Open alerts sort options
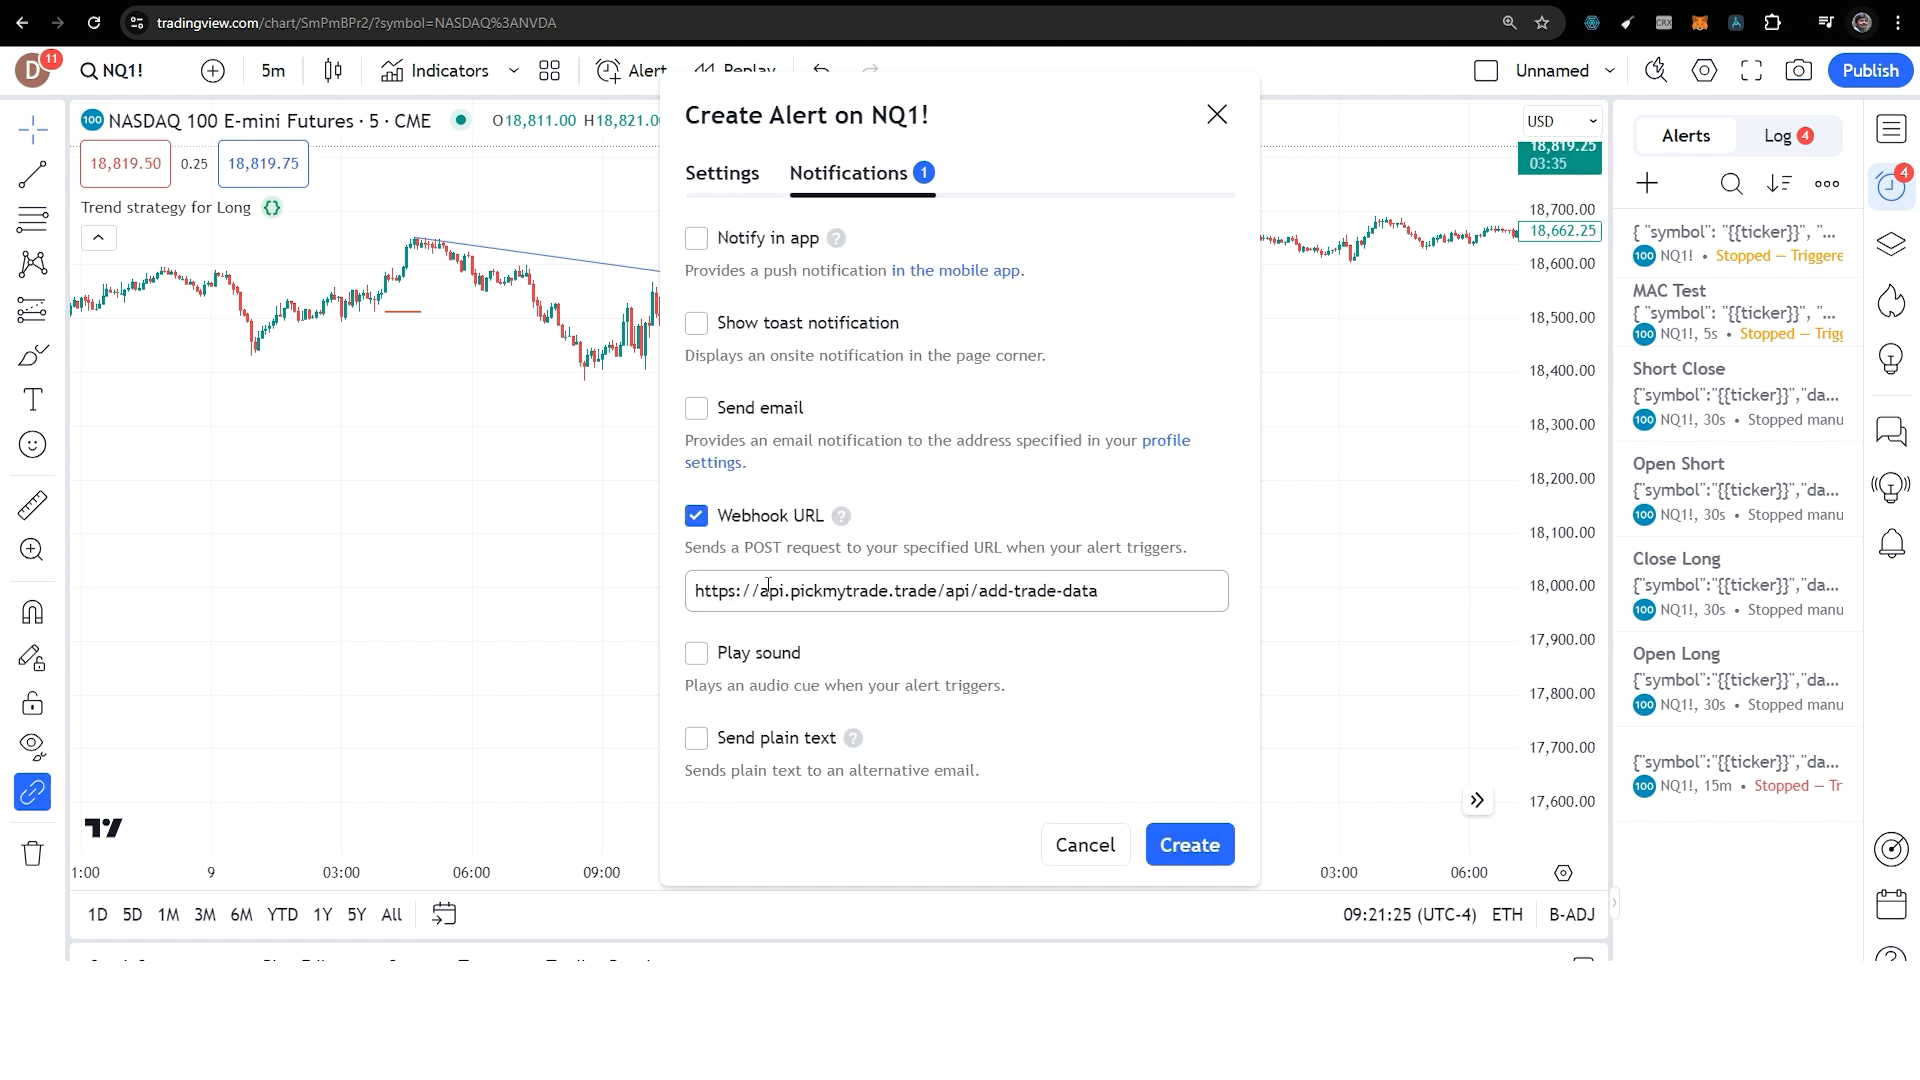 click(1779, 184)
